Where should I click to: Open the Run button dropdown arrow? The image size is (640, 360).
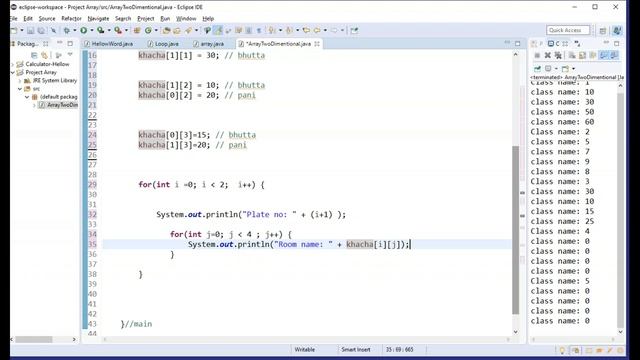point(91,30)
